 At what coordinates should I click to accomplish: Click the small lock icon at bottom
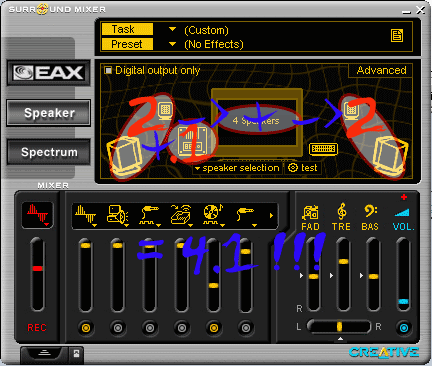[76, 354]
